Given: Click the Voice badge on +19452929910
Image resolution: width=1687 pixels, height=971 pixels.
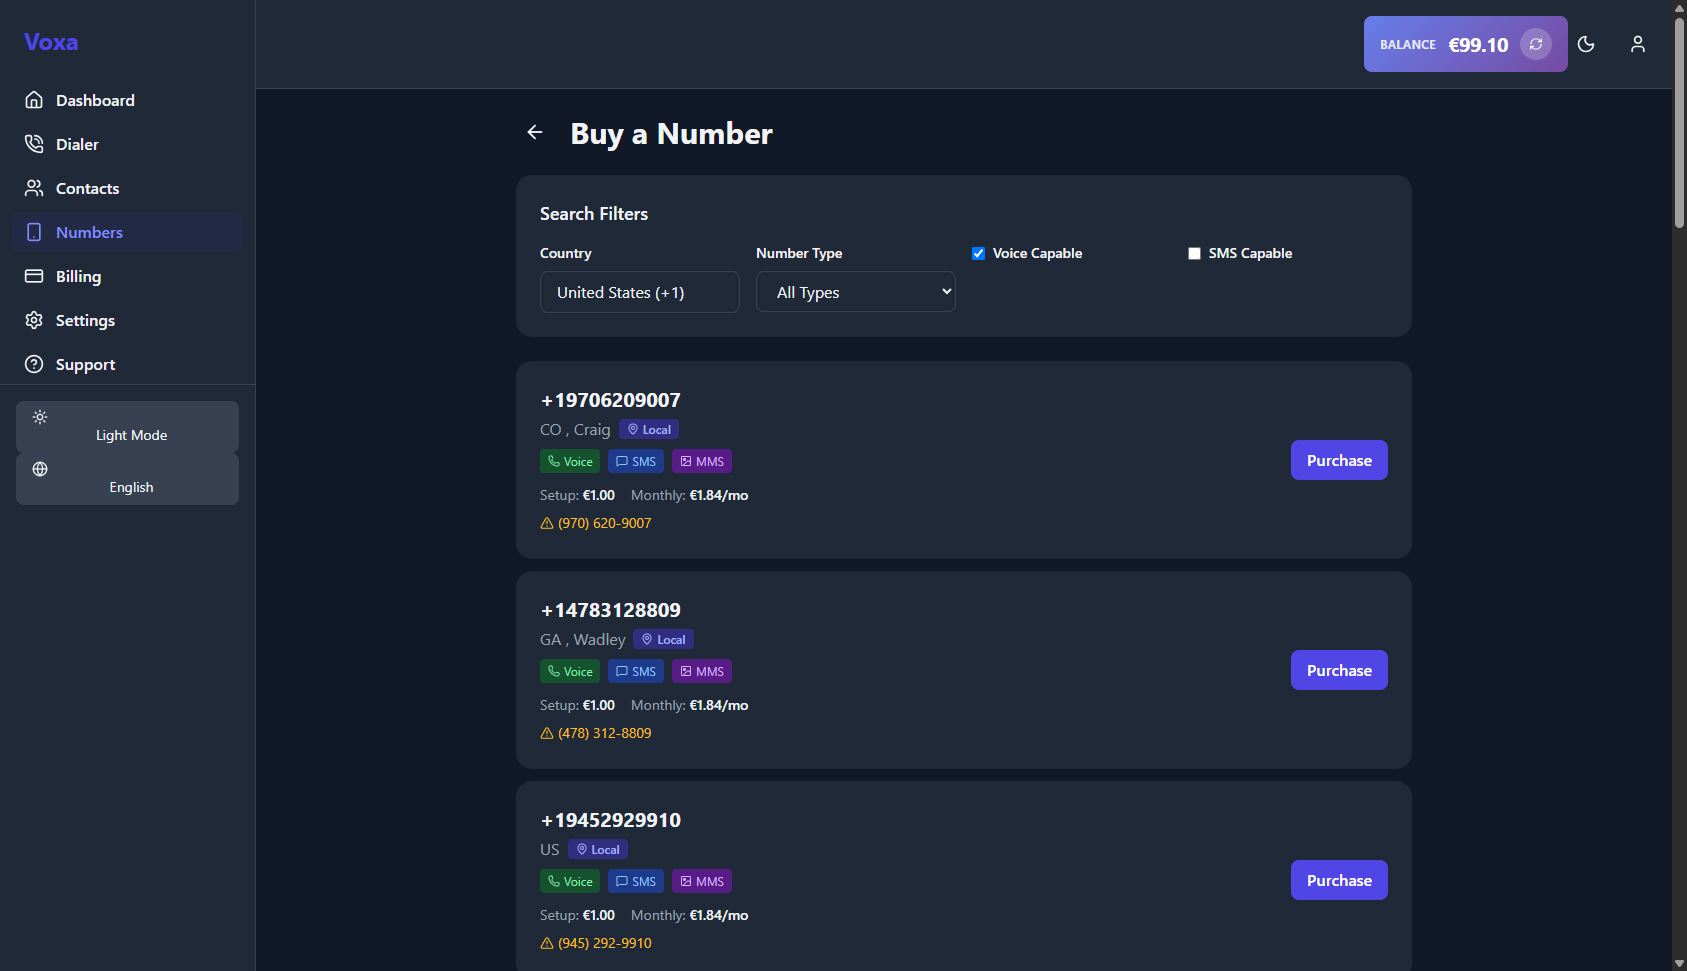Looking at the screenshot, I should 570,881.
